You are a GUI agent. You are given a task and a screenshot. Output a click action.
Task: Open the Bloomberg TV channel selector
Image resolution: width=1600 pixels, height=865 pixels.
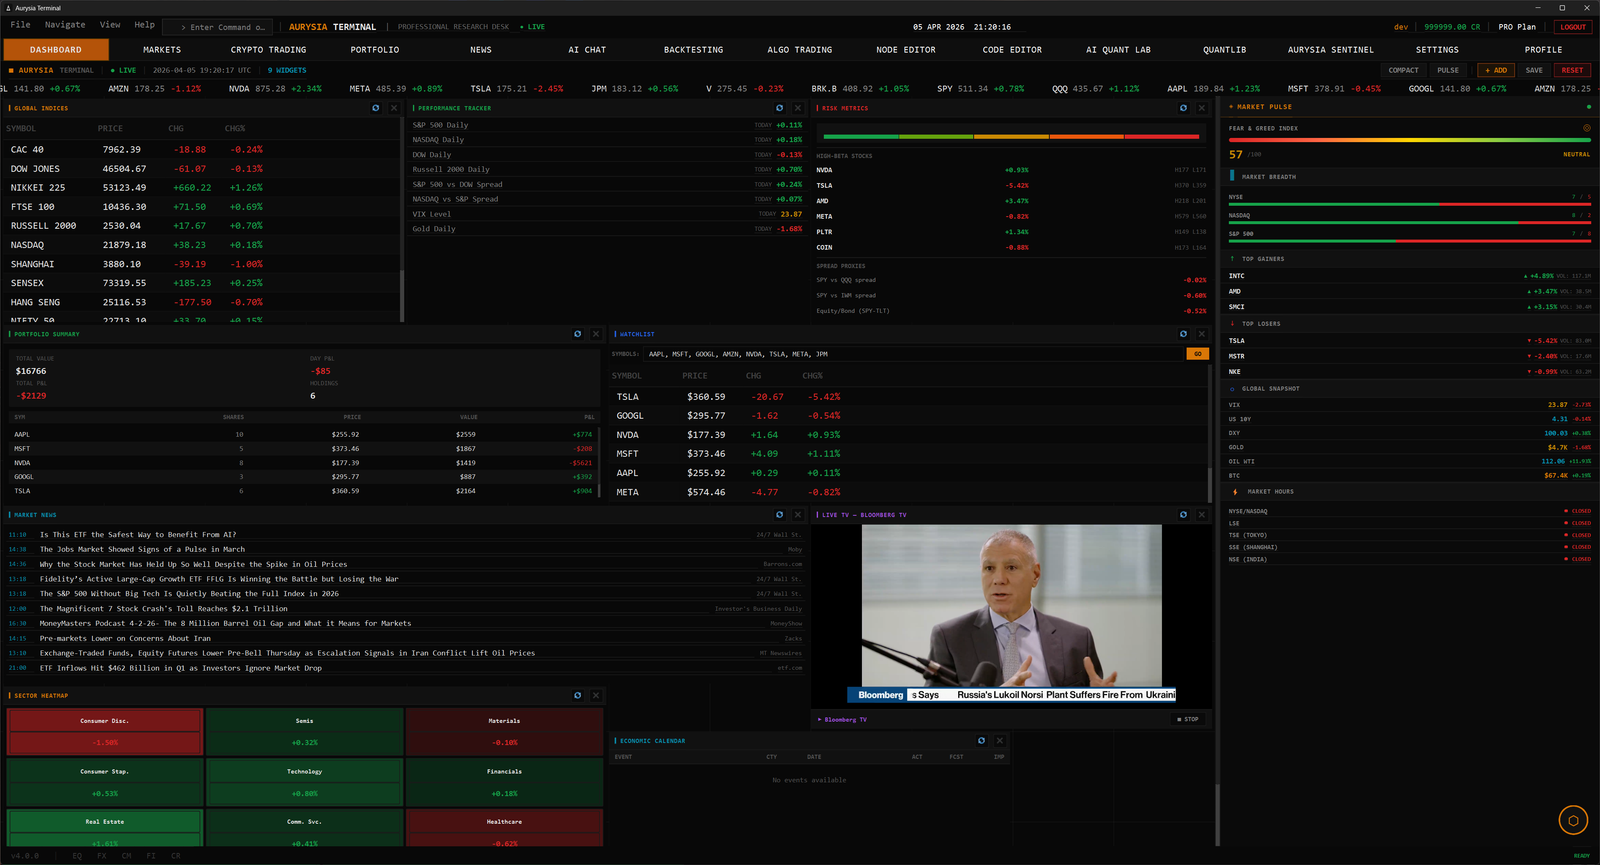843,719
